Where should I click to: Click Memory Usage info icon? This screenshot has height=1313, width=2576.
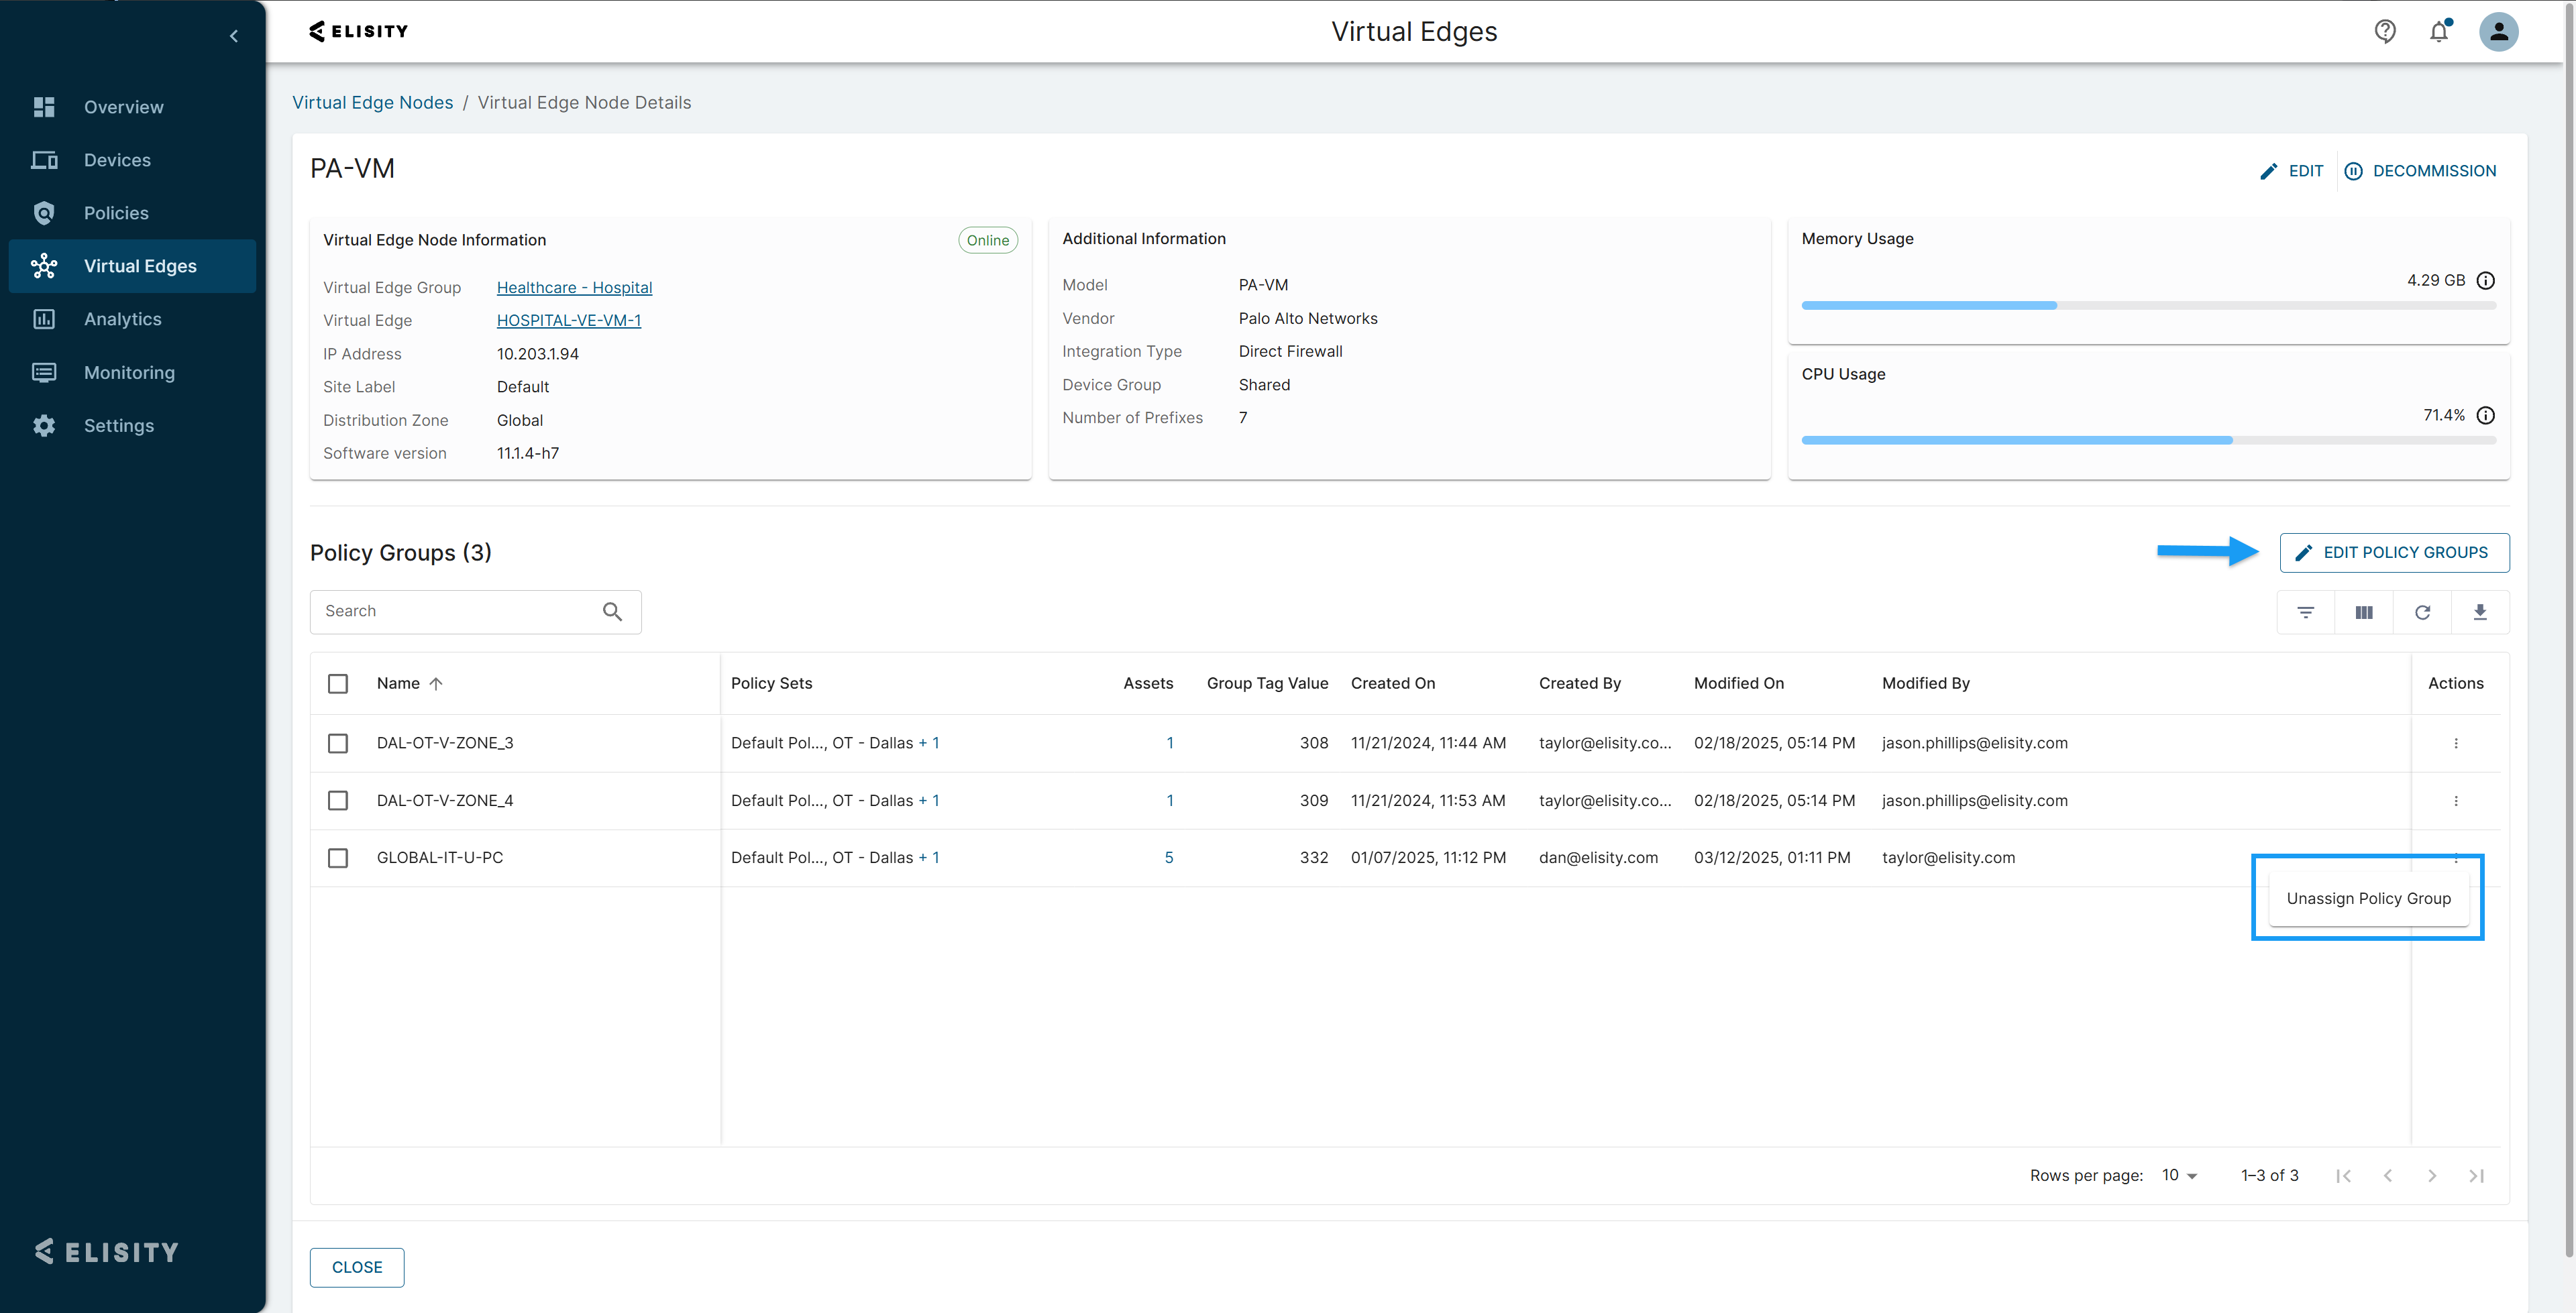pyautogui.click(x=2485, y=281)
